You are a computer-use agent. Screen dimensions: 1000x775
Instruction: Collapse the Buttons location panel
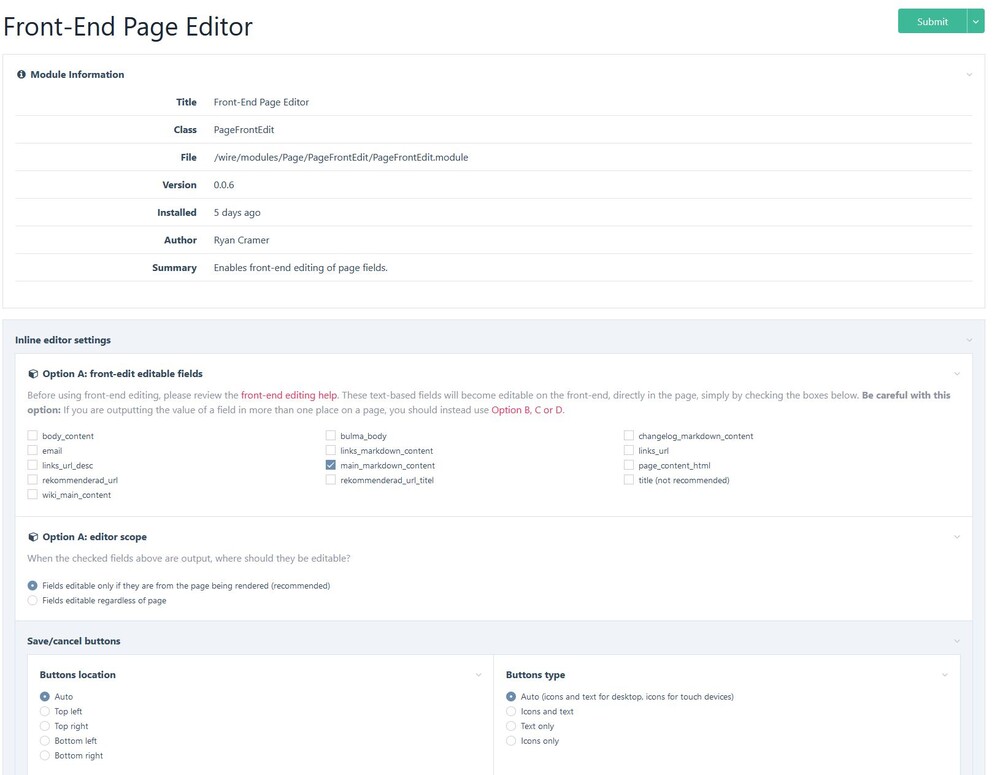(478, 675)
